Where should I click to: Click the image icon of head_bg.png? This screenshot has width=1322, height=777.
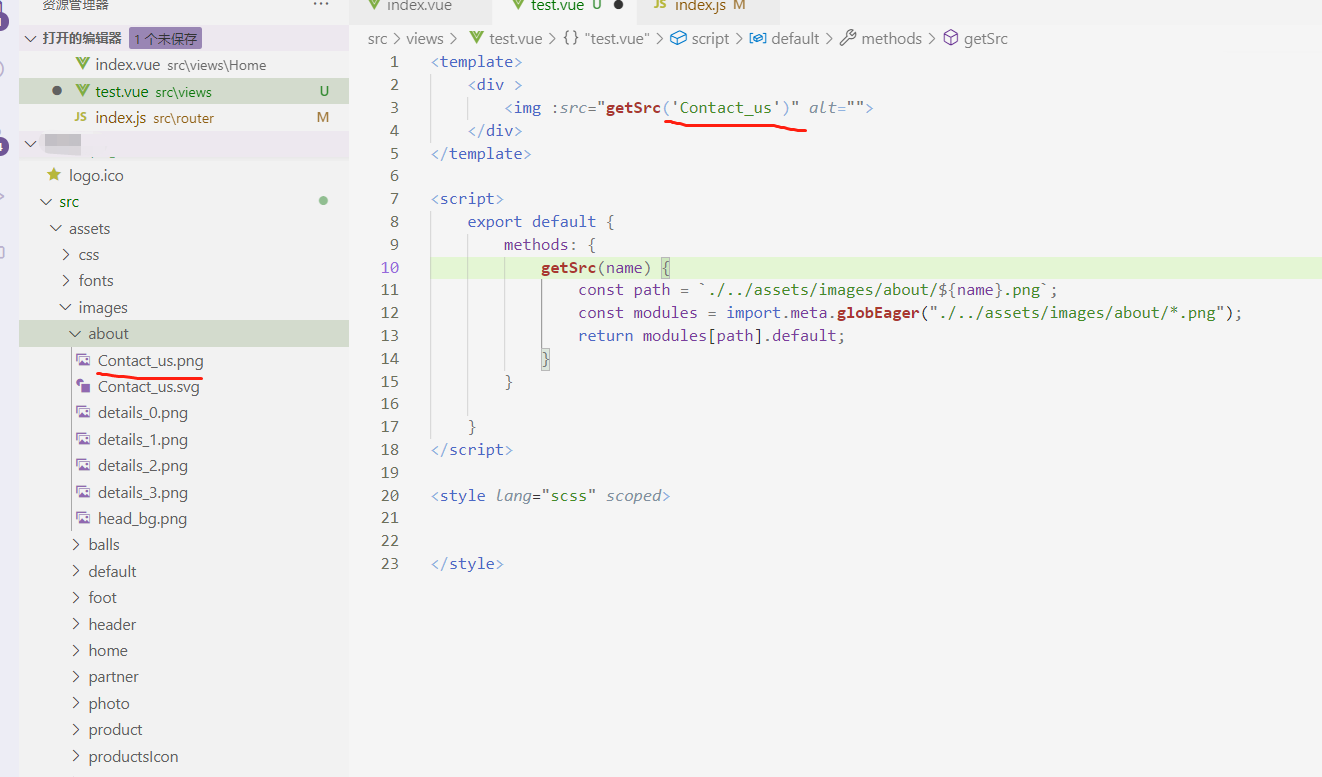pyautogui.click(x=83, y=518)
